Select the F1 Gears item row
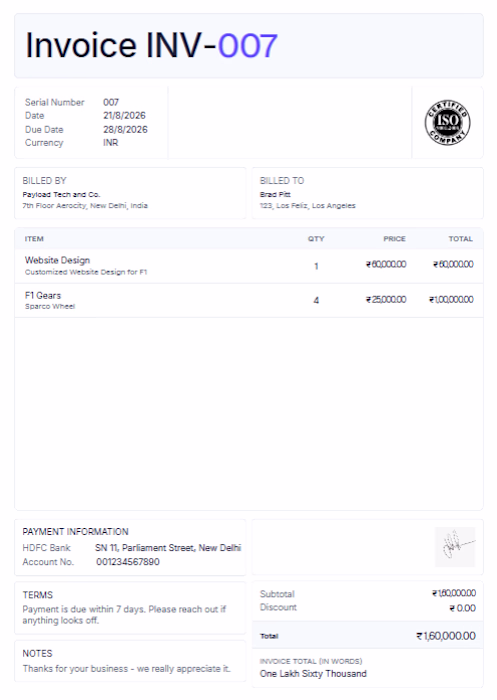 pos(249,300)
